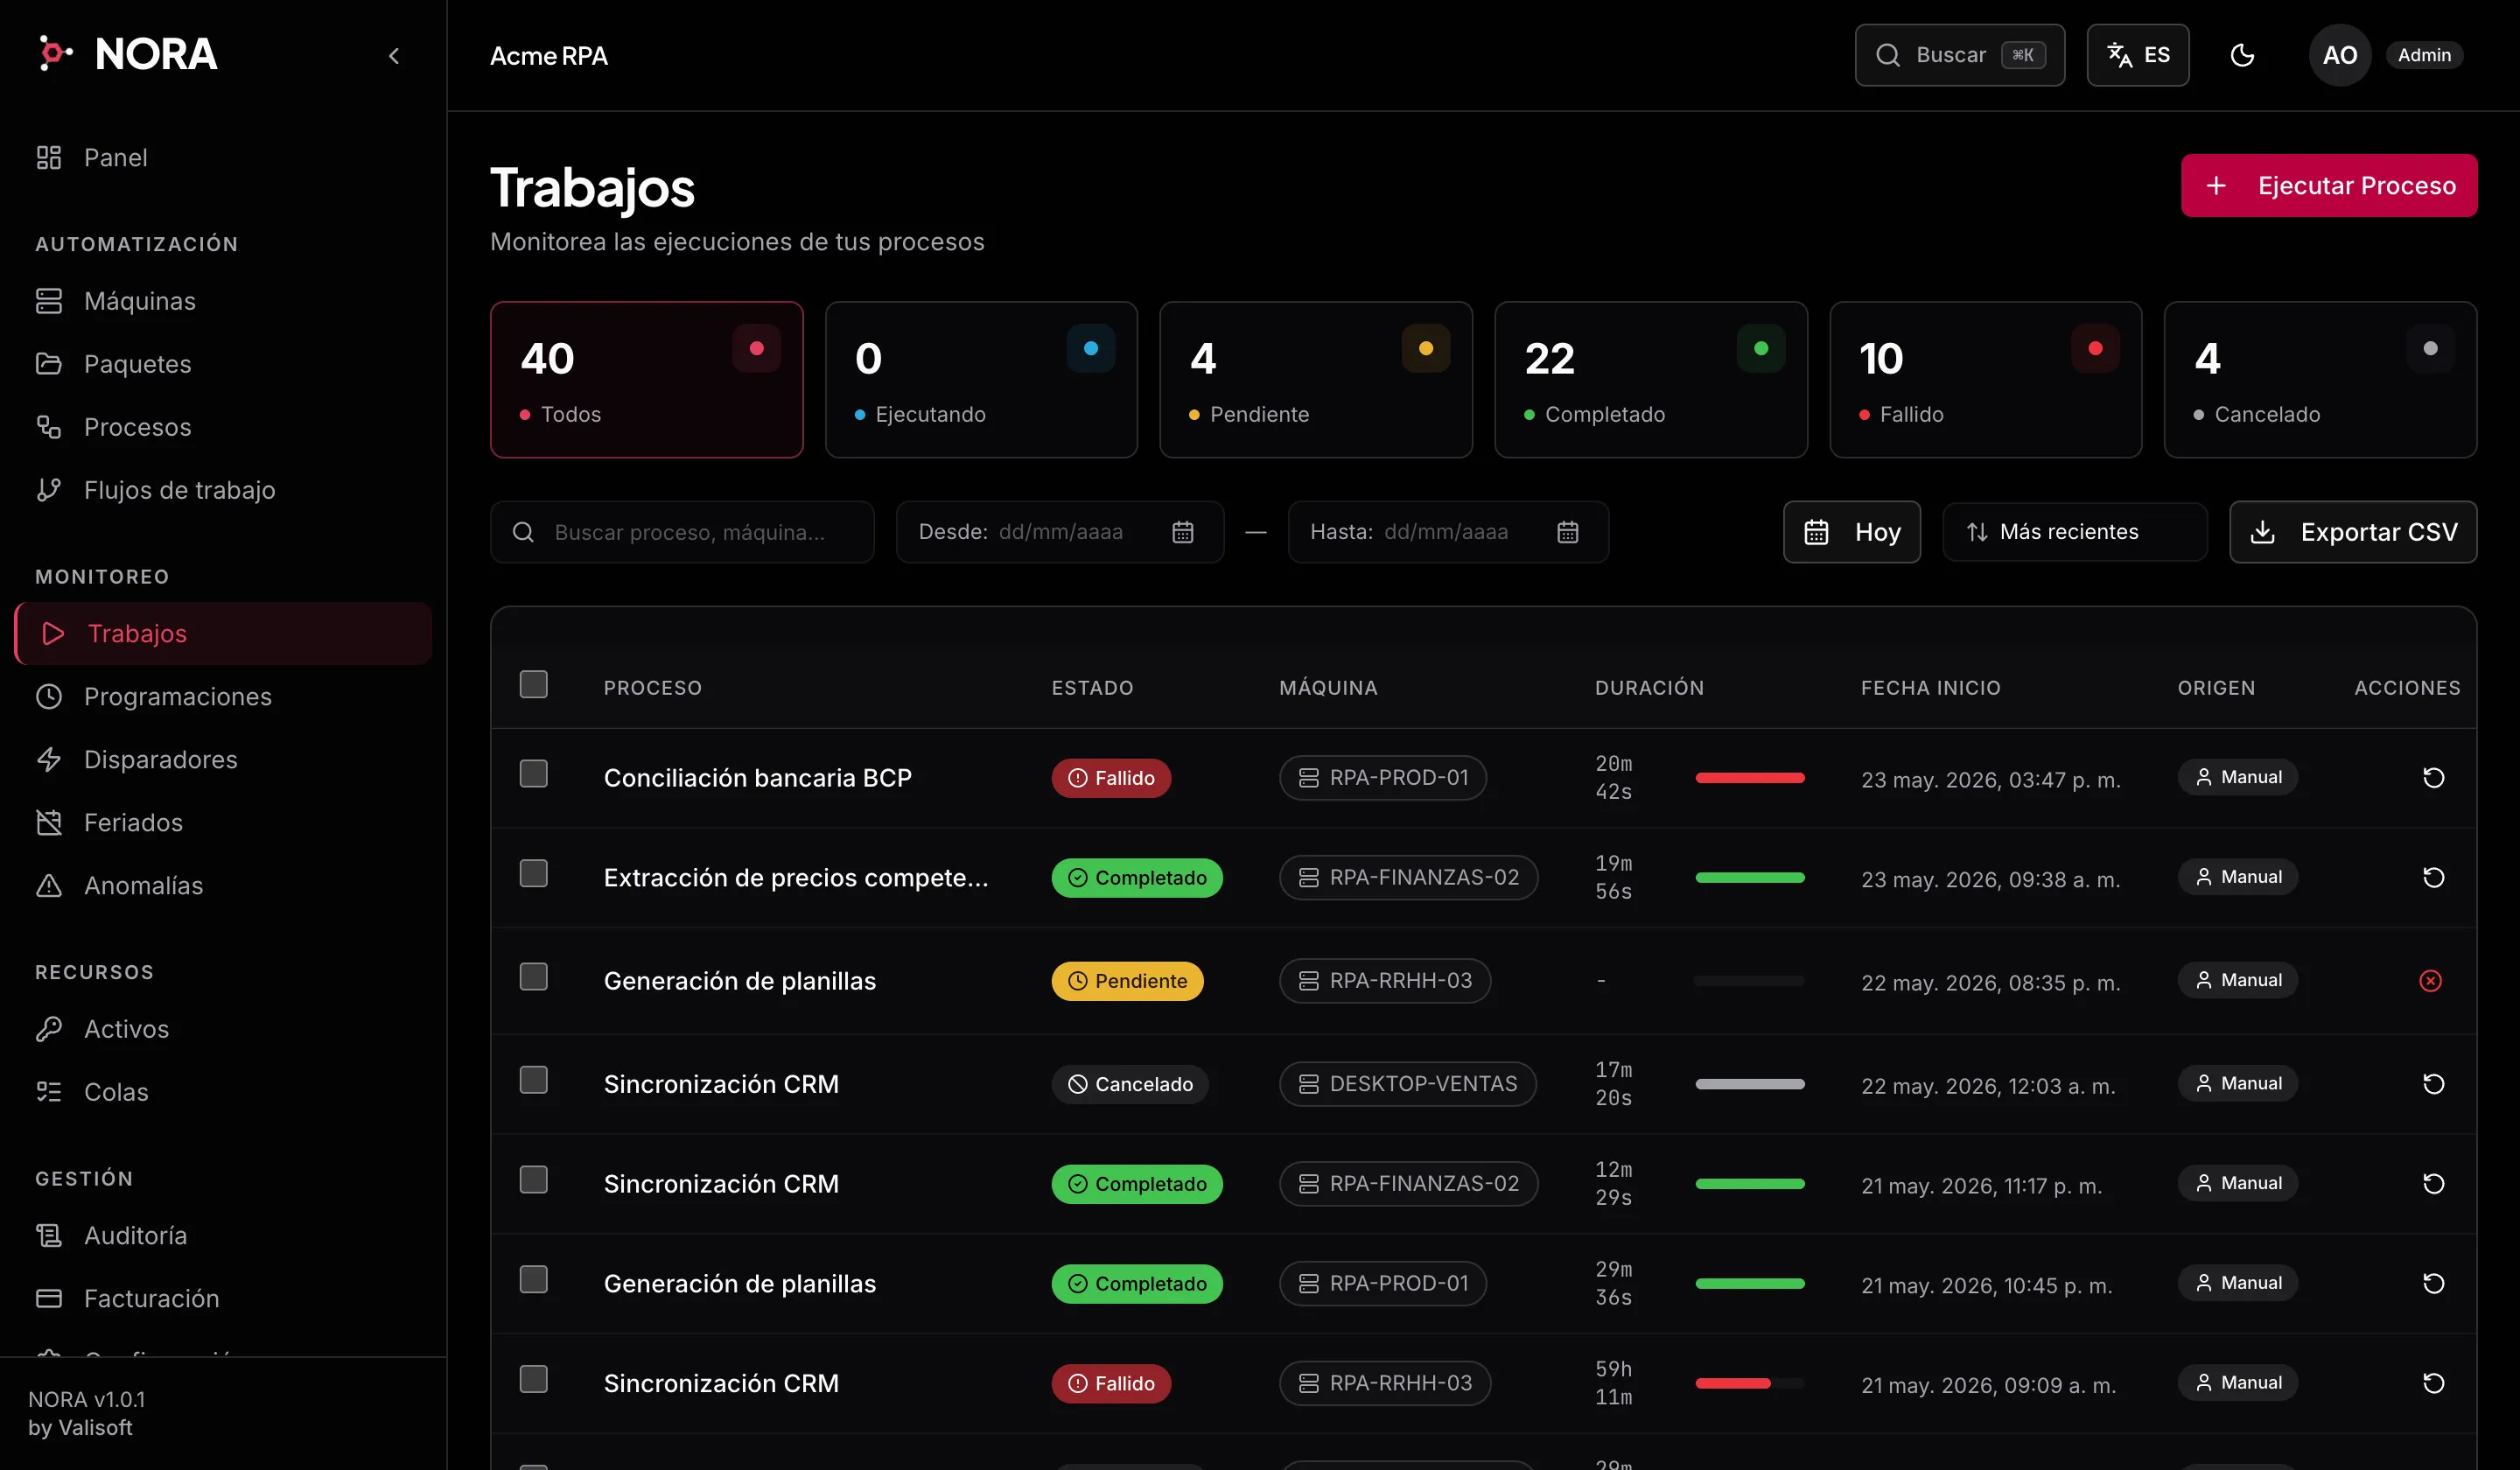Open the Desde calendar picker icon
The image size is (2520, 1470).
coord(1183,532)
